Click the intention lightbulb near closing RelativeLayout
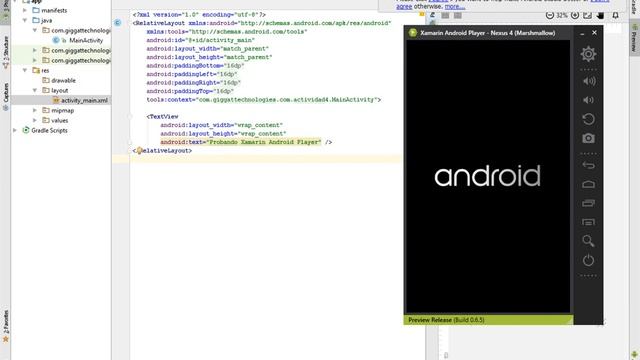 tap(139, 151)
